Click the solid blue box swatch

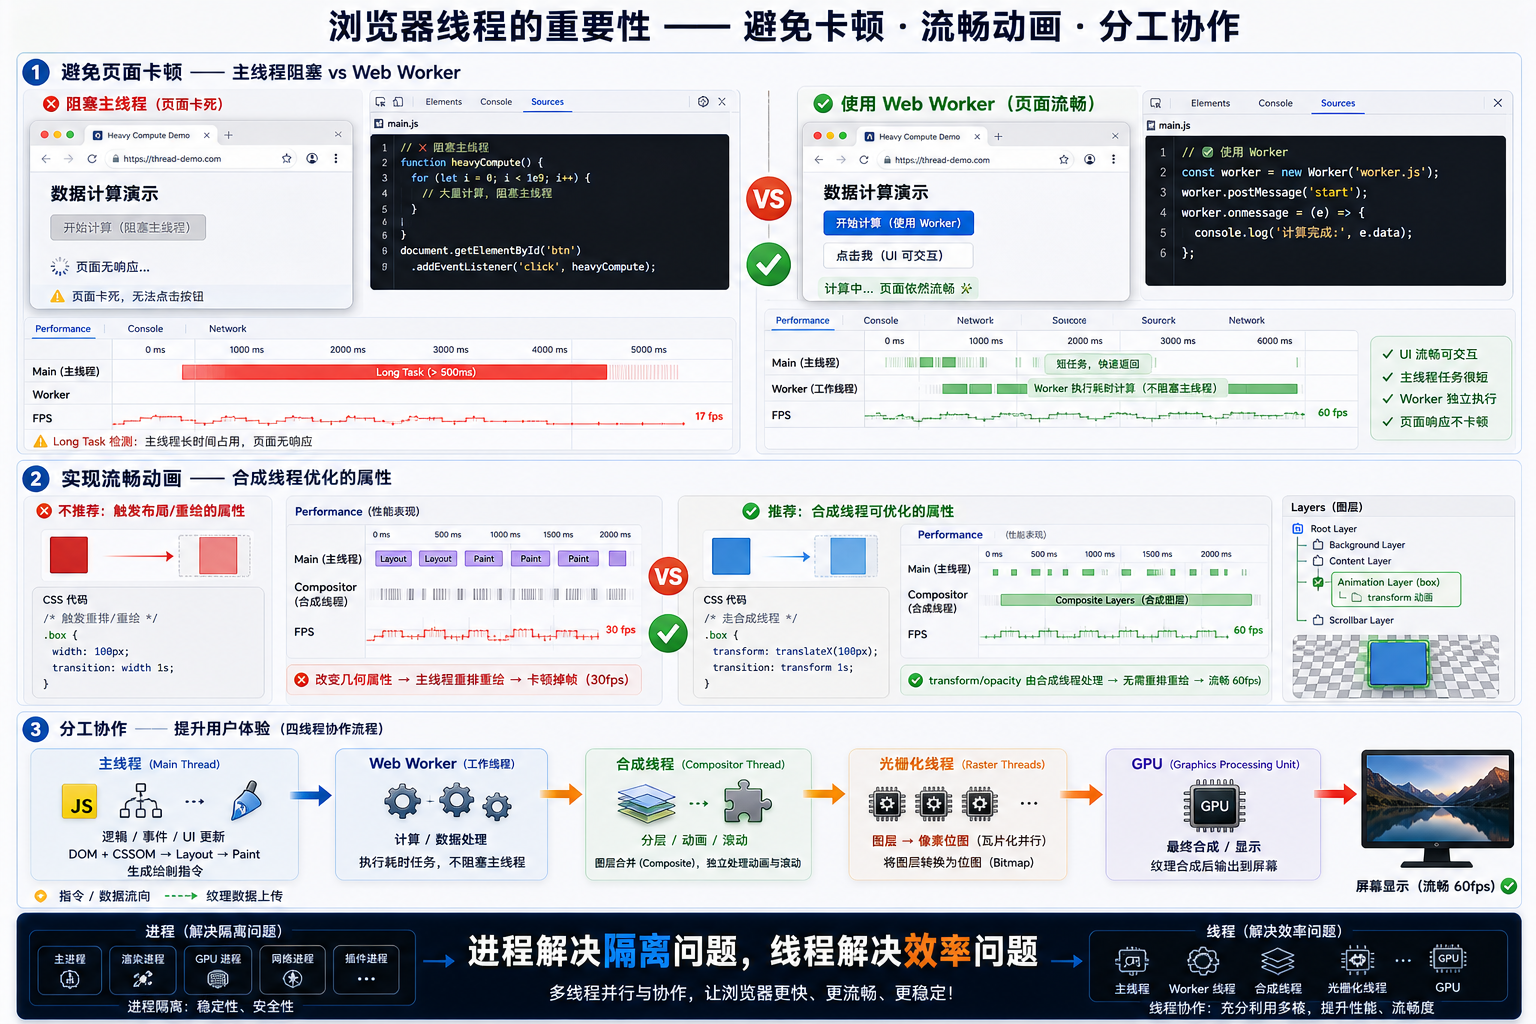[731, 556]
